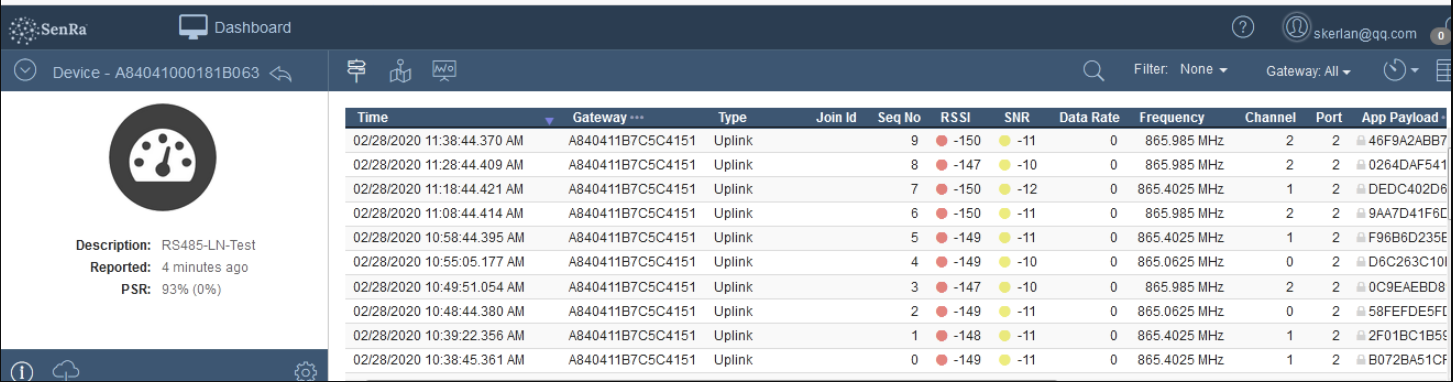Image resolution: width=1453 pixels, height=382 pixels.
Task: Open the info icon in bottom bar
Action: pos(23,372)
